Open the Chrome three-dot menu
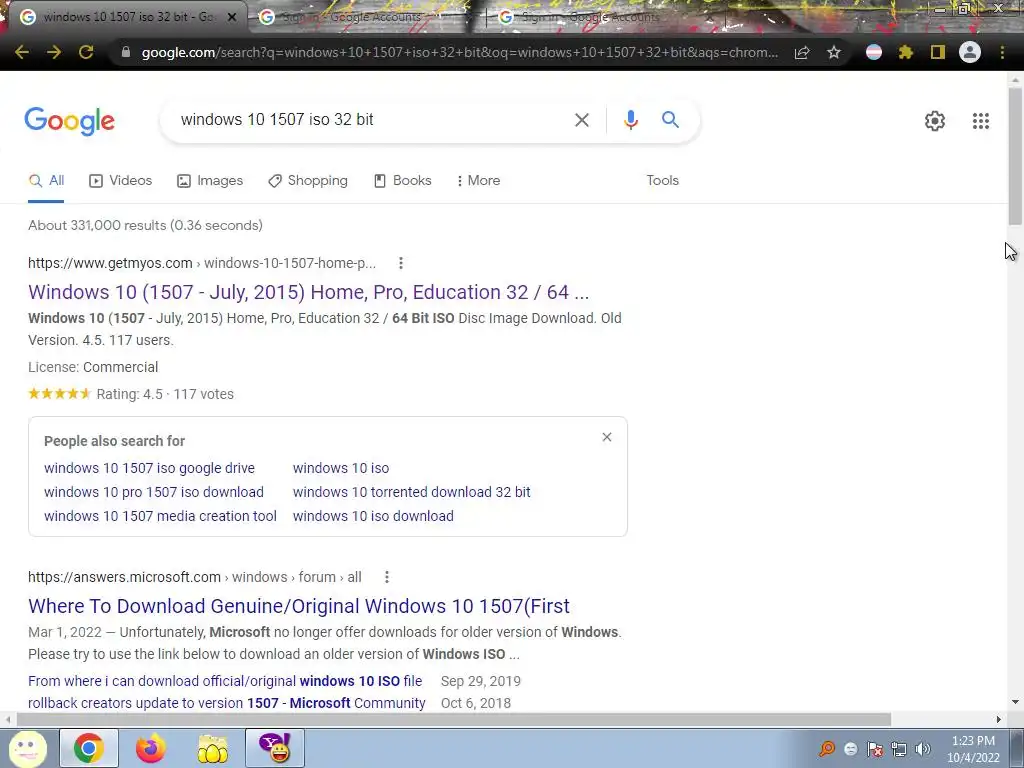 click(1002, 52)
